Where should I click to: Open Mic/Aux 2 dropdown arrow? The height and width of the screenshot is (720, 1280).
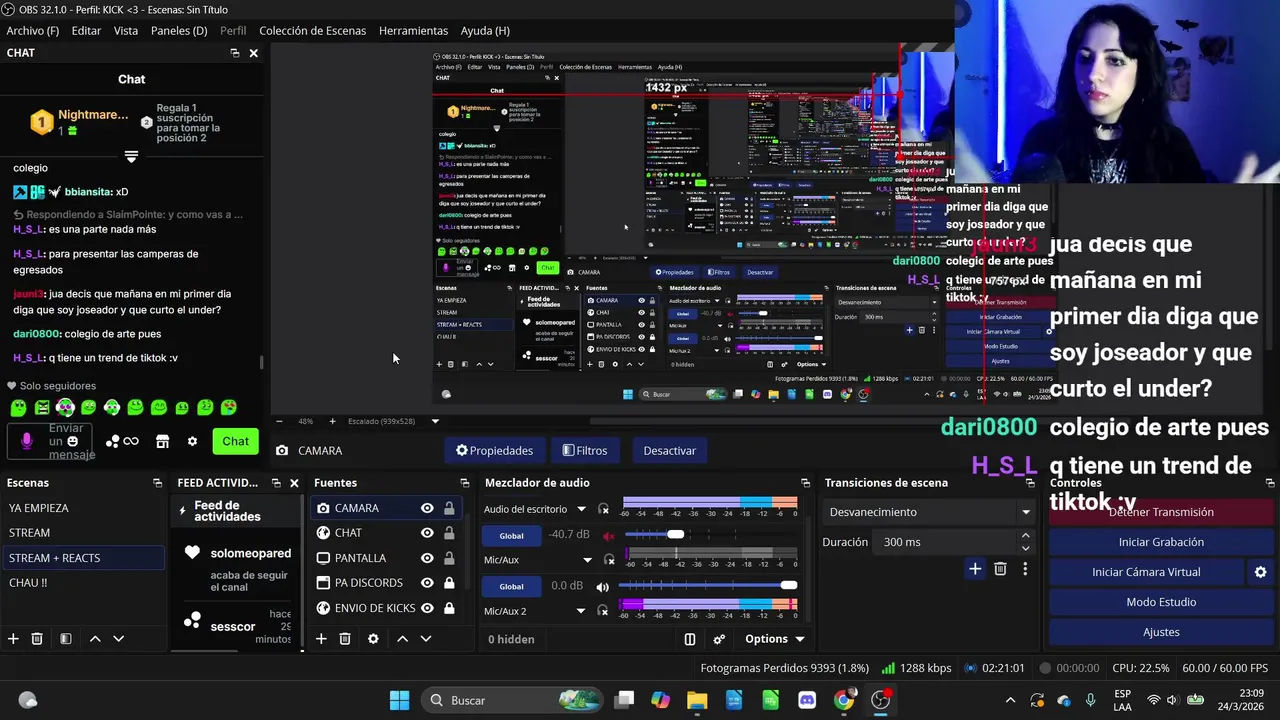point(581,611)
